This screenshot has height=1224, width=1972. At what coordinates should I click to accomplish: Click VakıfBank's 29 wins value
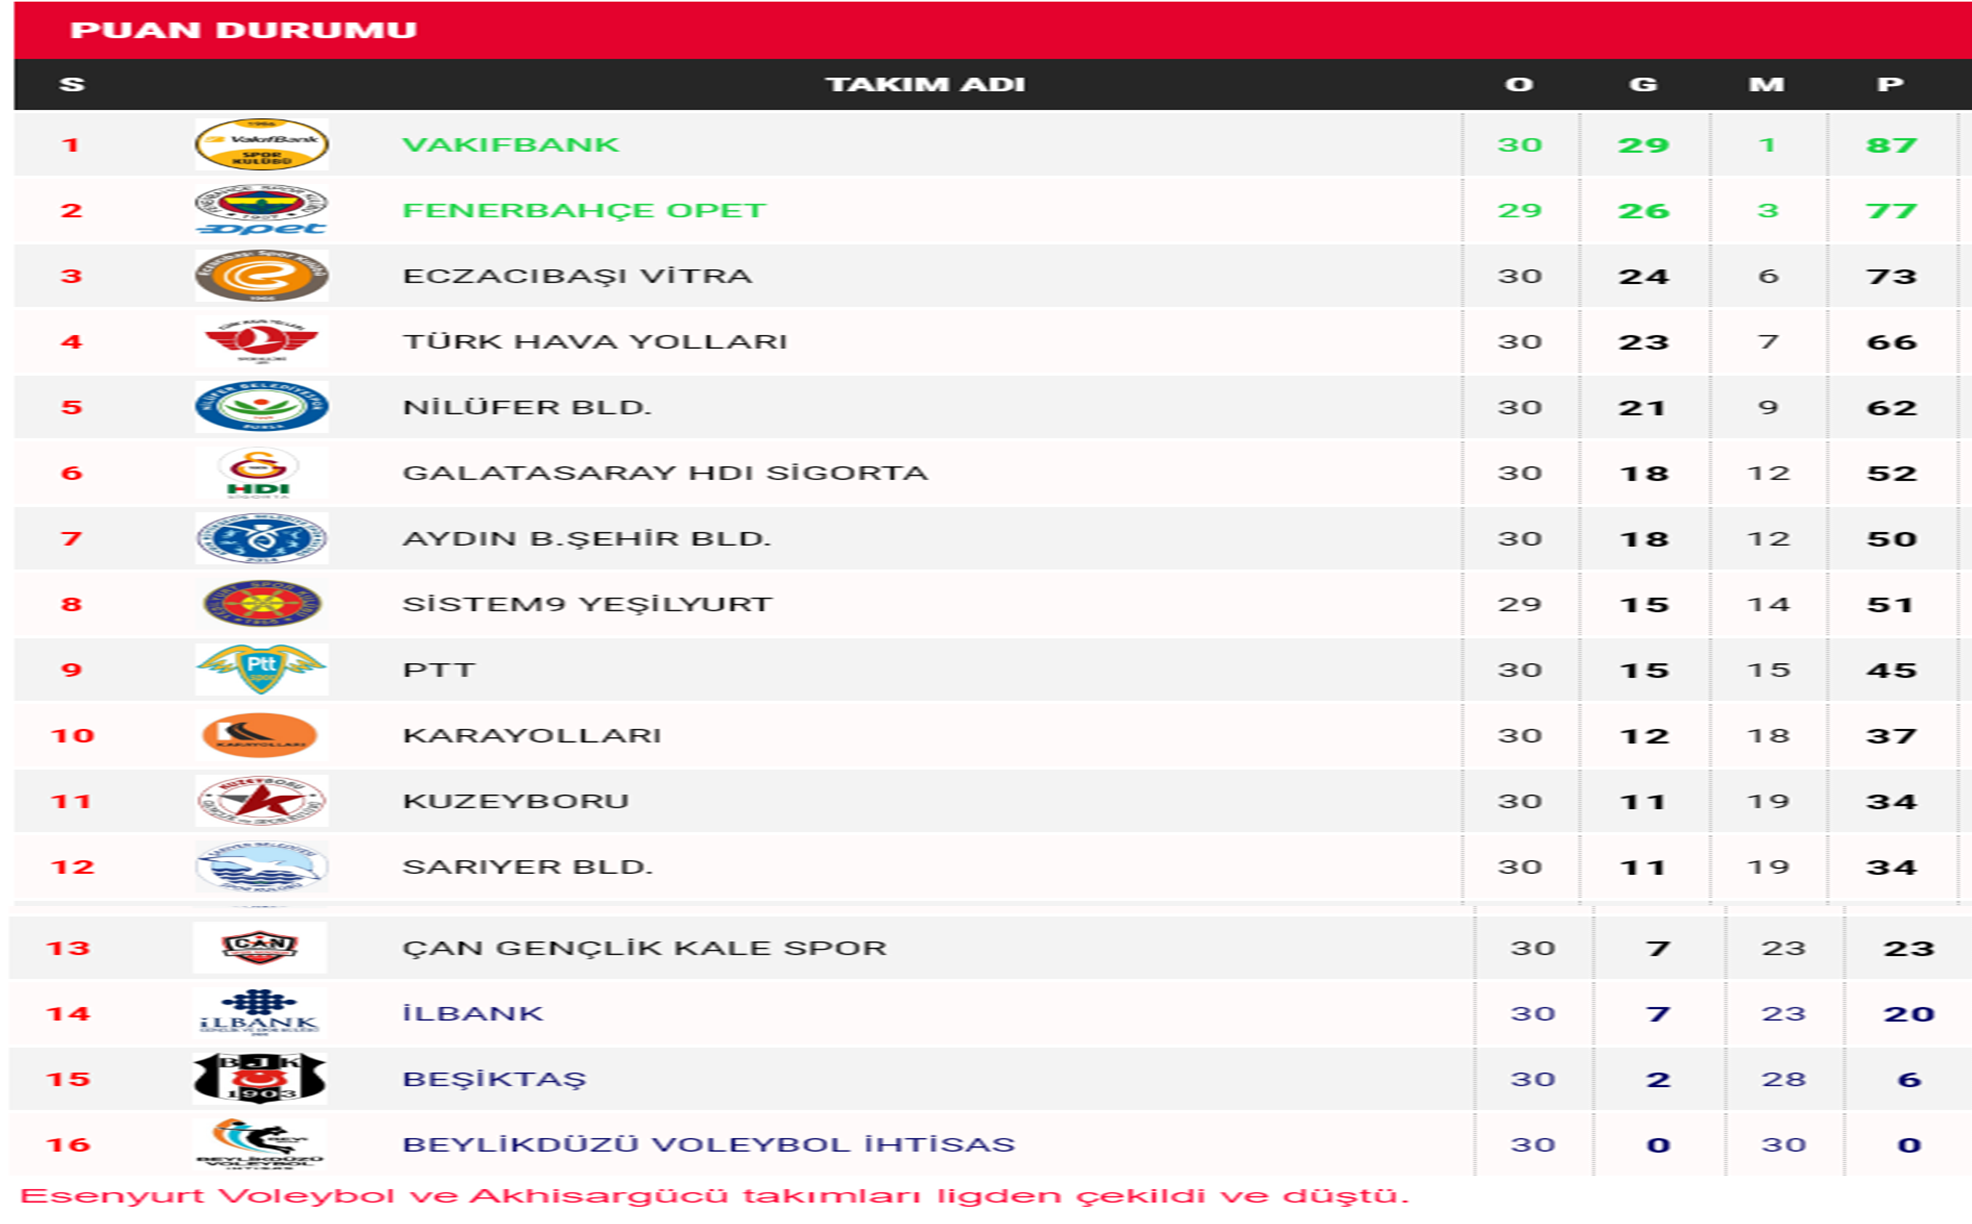pos(1644,145)
